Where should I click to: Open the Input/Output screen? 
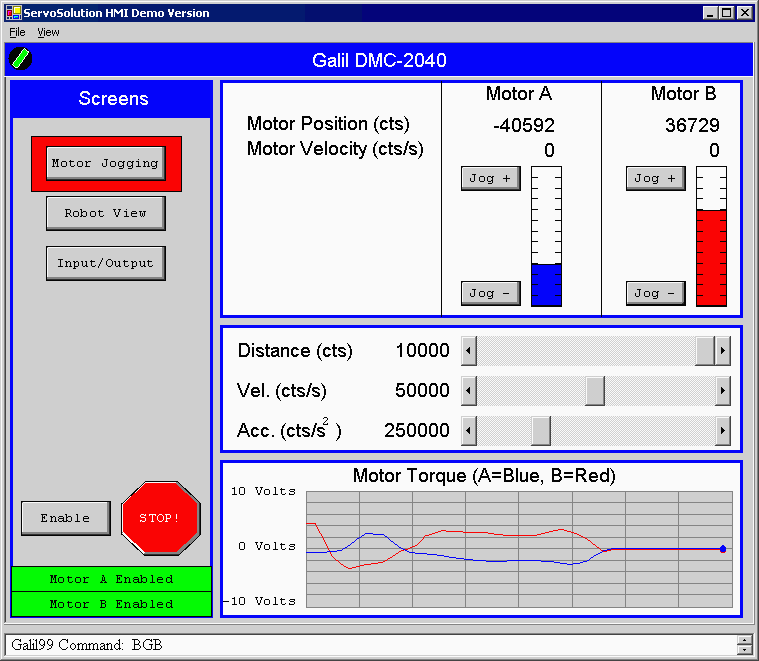click(105, 263)
